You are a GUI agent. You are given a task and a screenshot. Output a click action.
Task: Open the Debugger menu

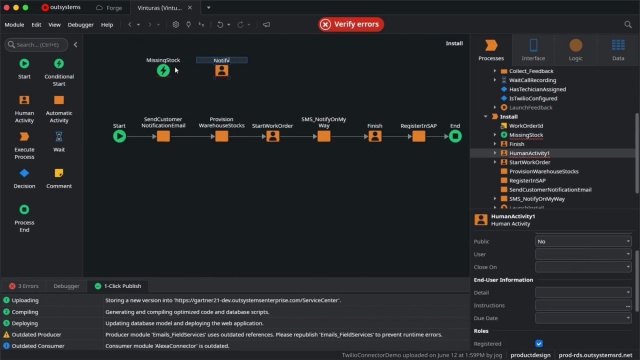pyautogui.click(x=80, y=25)
